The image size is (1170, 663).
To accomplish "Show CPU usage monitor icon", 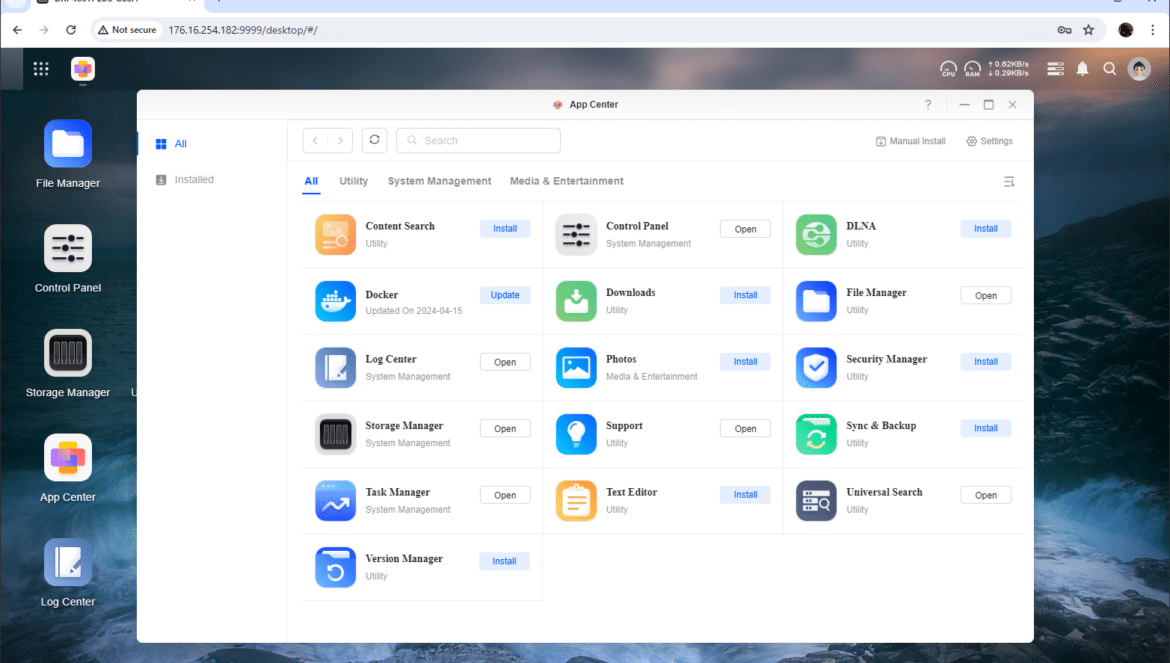I will tap(948, 69).
